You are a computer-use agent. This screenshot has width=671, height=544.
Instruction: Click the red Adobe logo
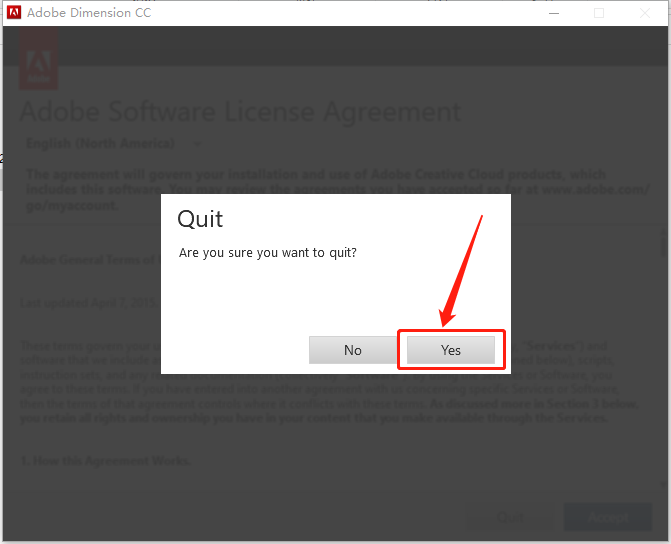click(x=39, y=59)
